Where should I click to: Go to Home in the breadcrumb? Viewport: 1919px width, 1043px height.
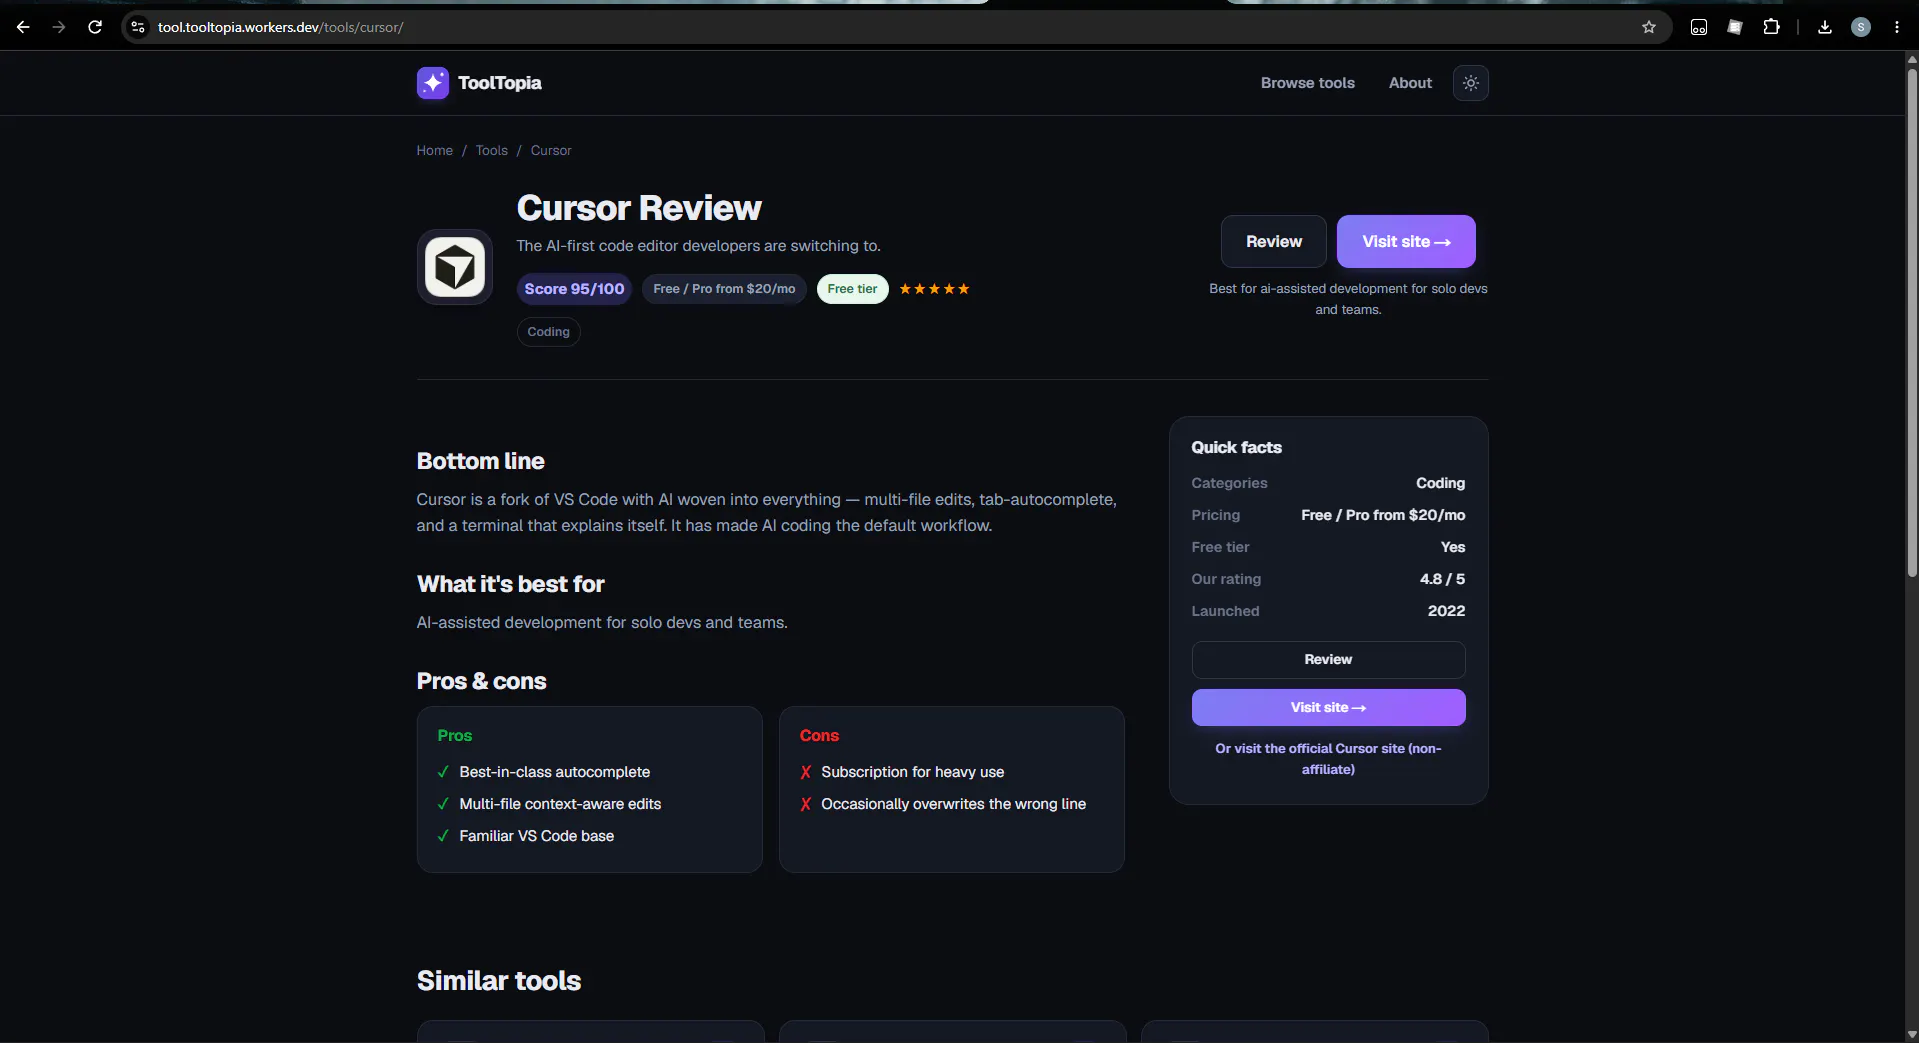(435, 150)
